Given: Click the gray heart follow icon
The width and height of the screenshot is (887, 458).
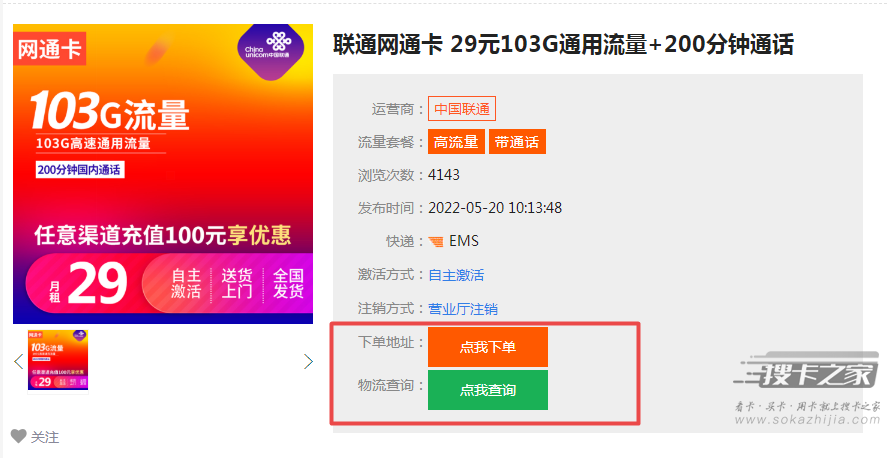Looking at the screenshot, I should point(19,436).
